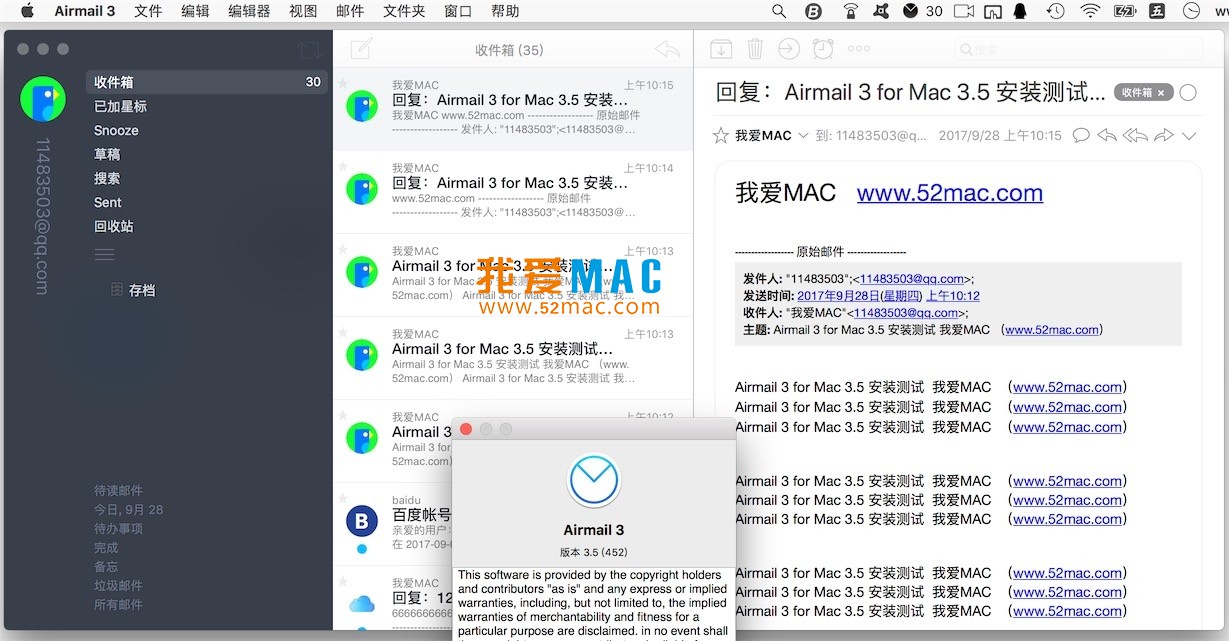Open more actions chevron in message header
This screenshot has height=641, width=1229.
point(1189,136)
